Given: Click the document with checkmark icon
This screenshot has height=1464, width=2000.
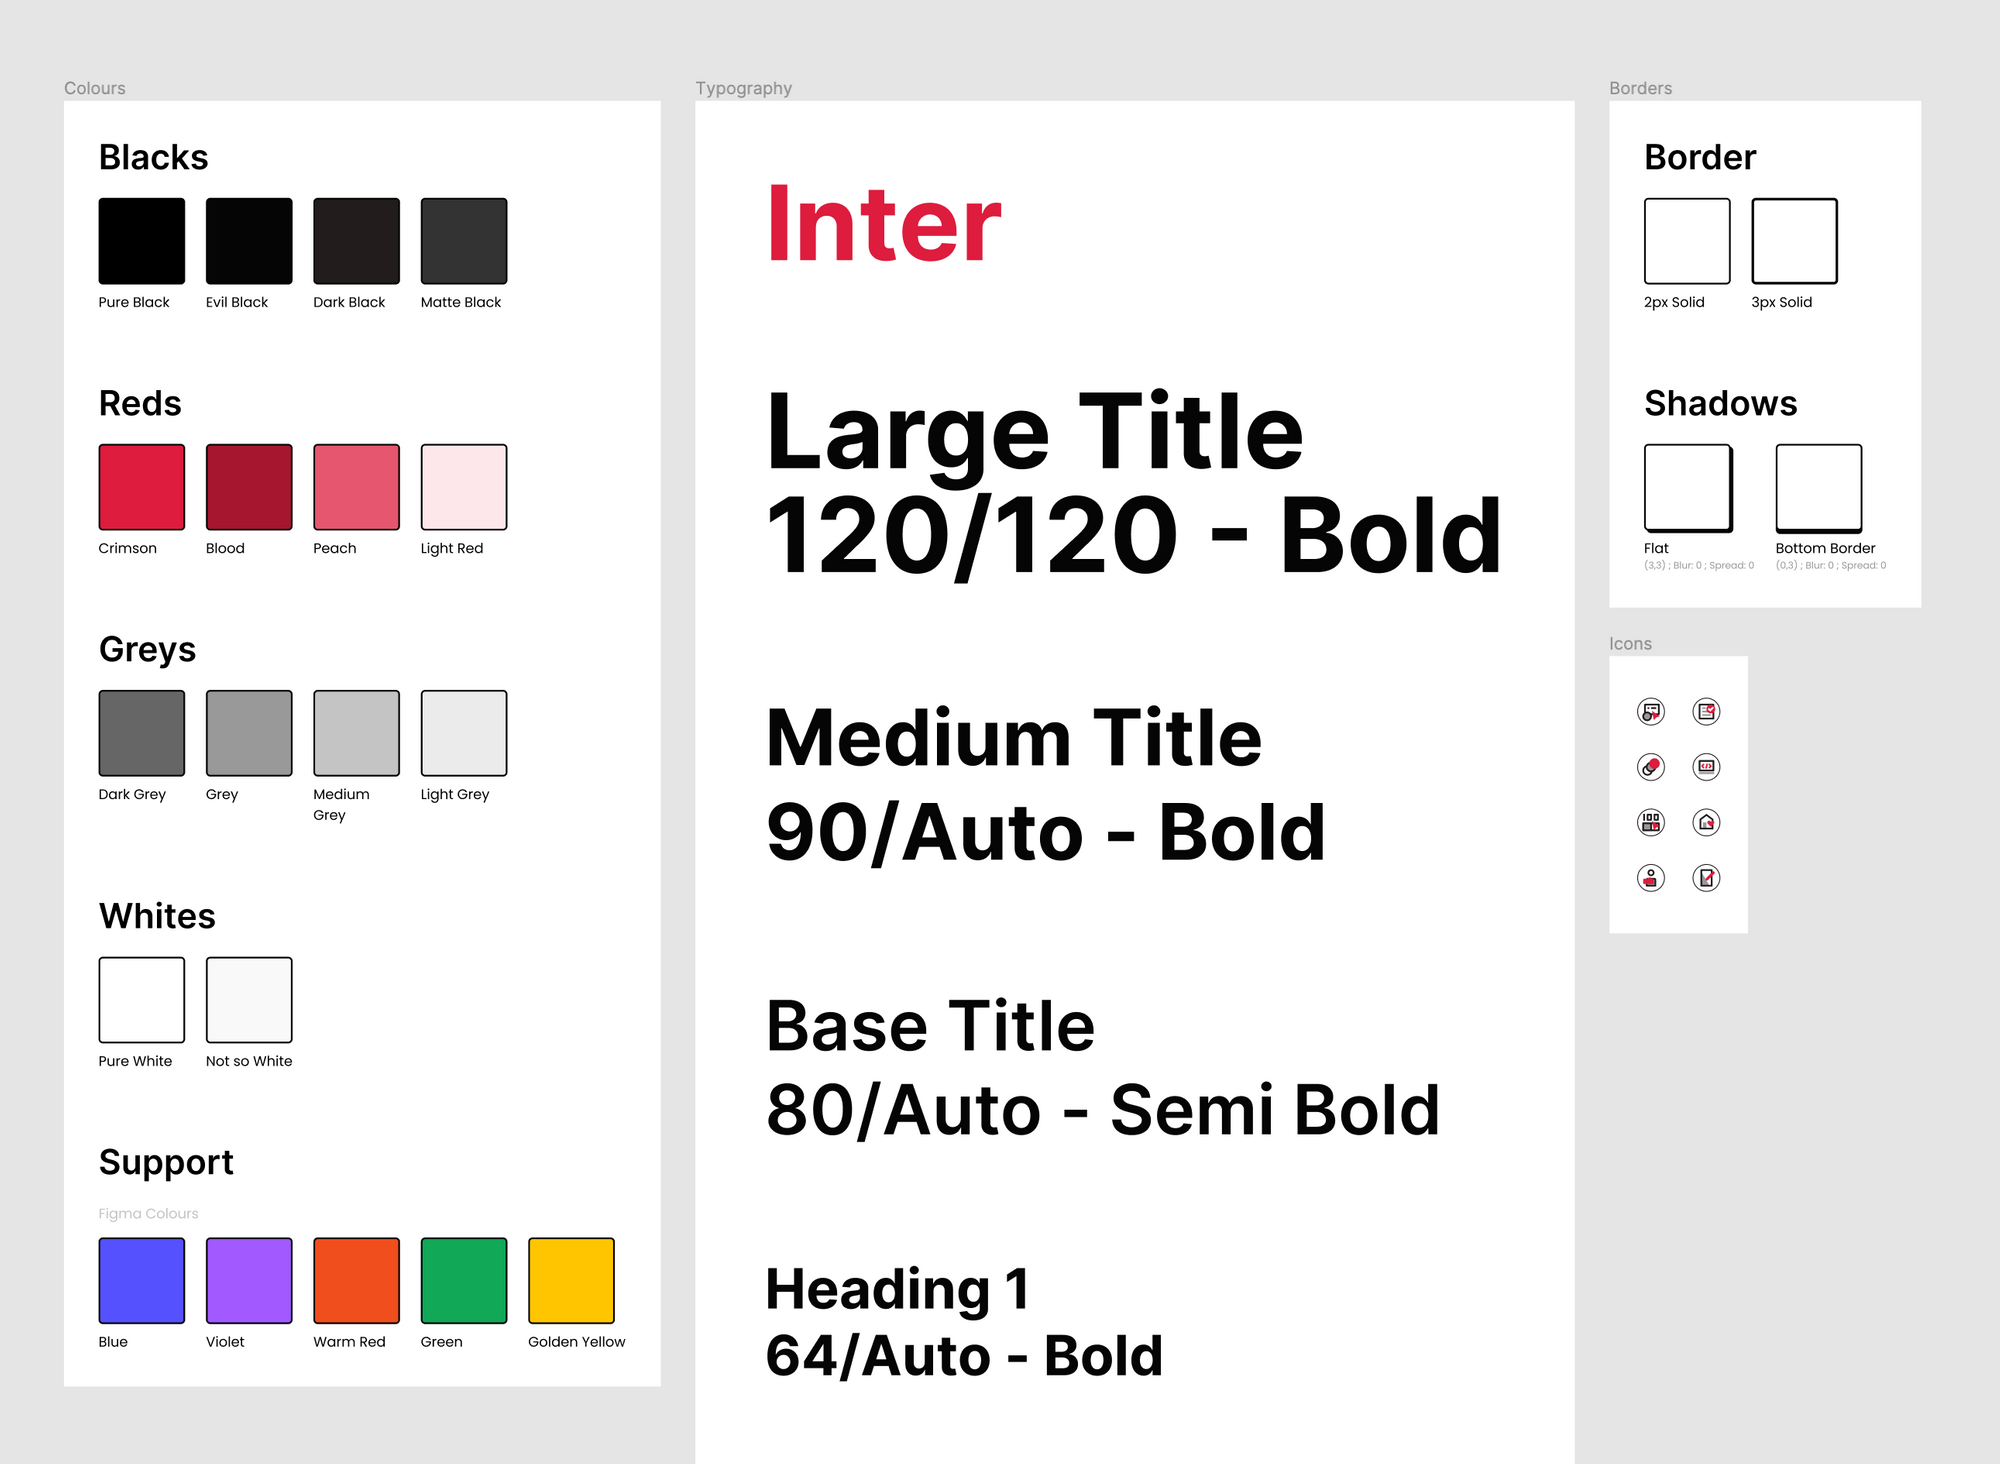Looking at the screenshot, I should (1706, 712).
